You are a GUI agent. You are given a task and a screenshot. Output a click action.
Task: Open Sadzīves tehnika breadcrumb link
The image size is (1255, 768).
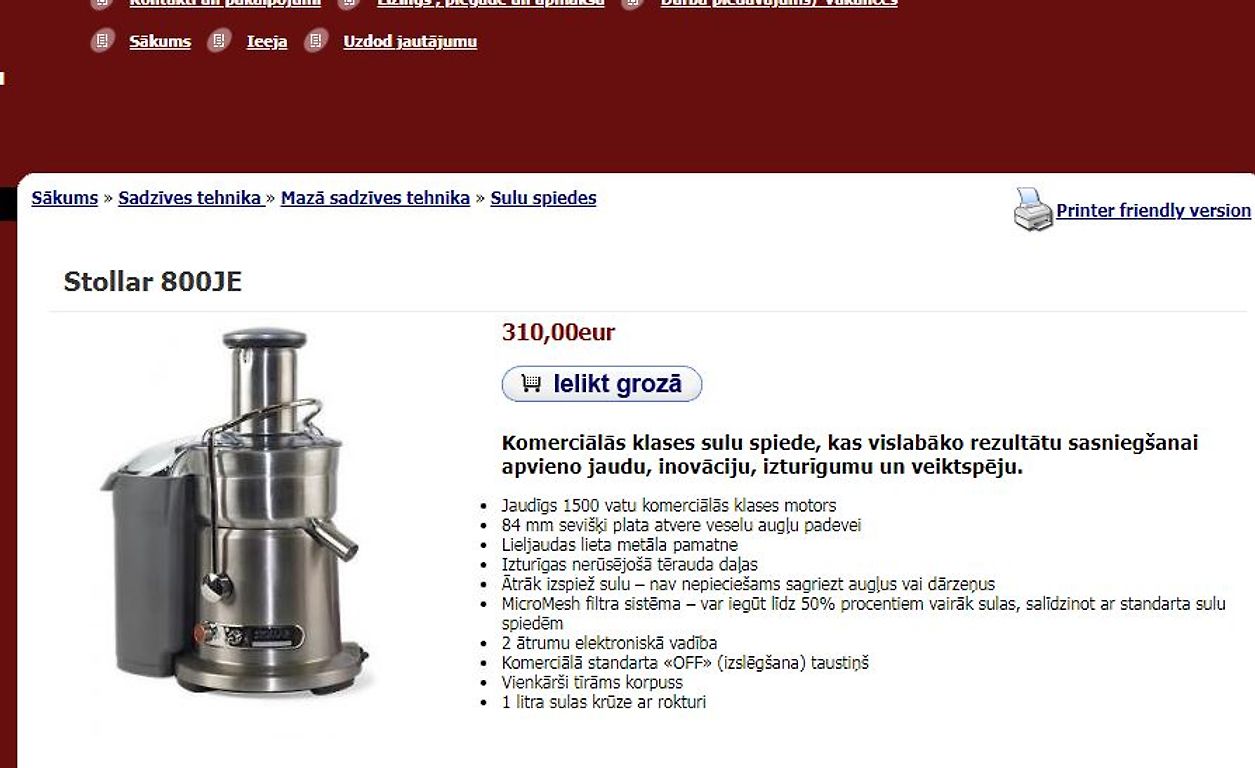[190, 198]
